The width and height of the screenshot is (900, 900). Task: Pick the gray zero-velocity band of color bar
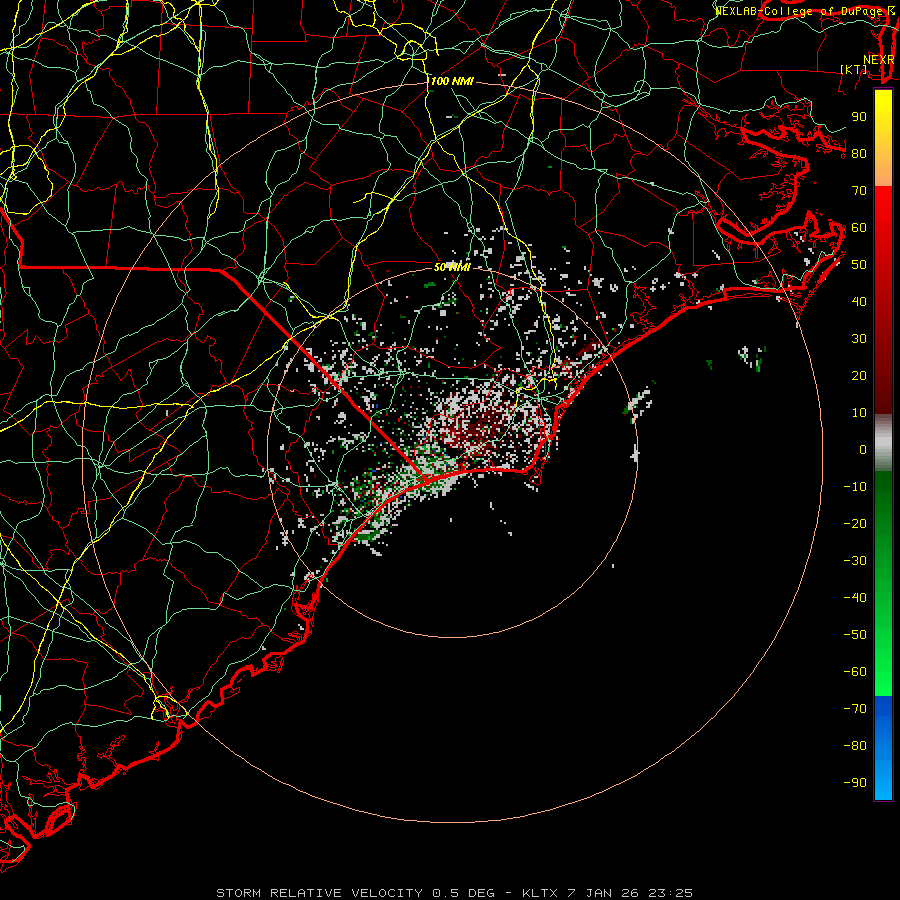pos(883,443)
